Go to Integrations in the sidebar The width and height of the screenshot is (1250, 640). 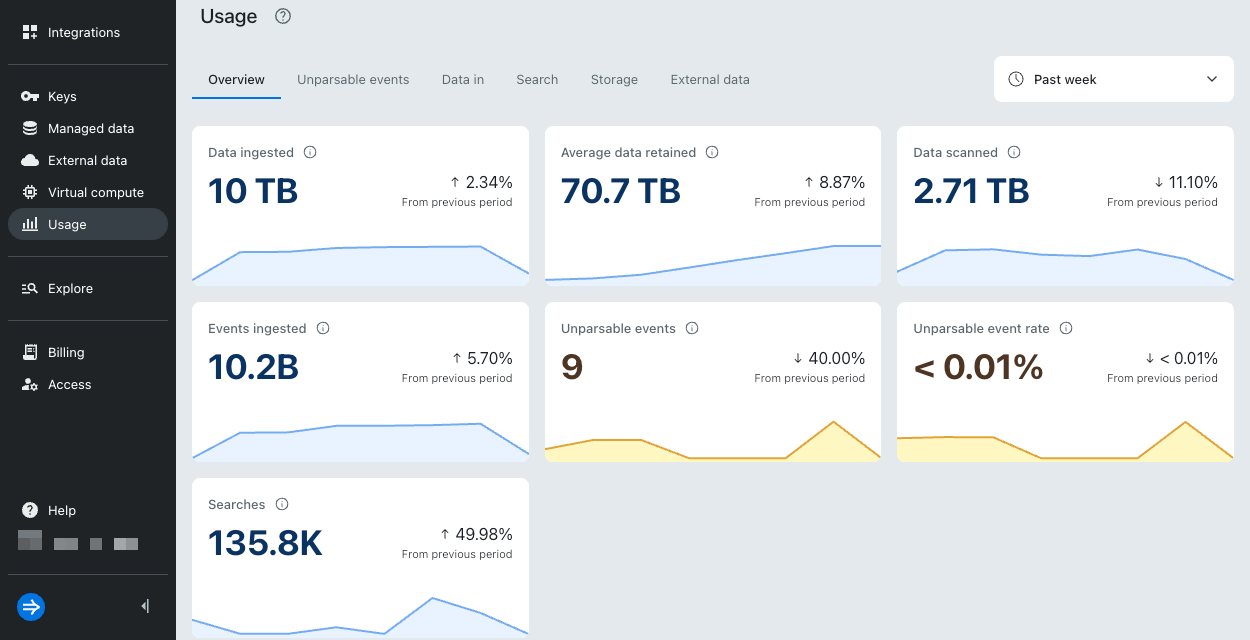(84, 32)
